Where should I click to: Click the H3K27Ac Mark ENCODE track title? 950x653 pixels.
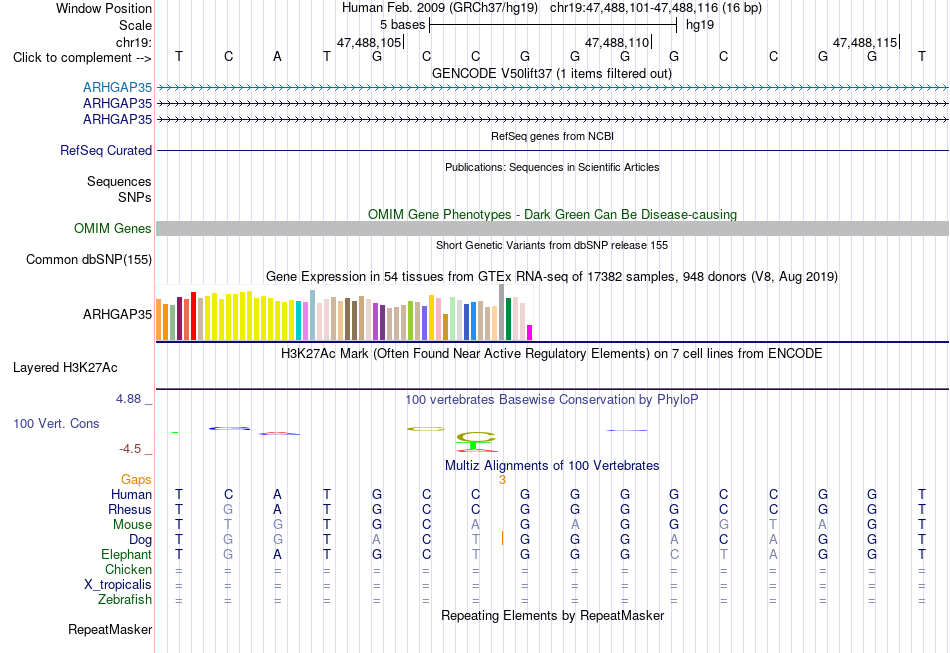tap(552, 354)
